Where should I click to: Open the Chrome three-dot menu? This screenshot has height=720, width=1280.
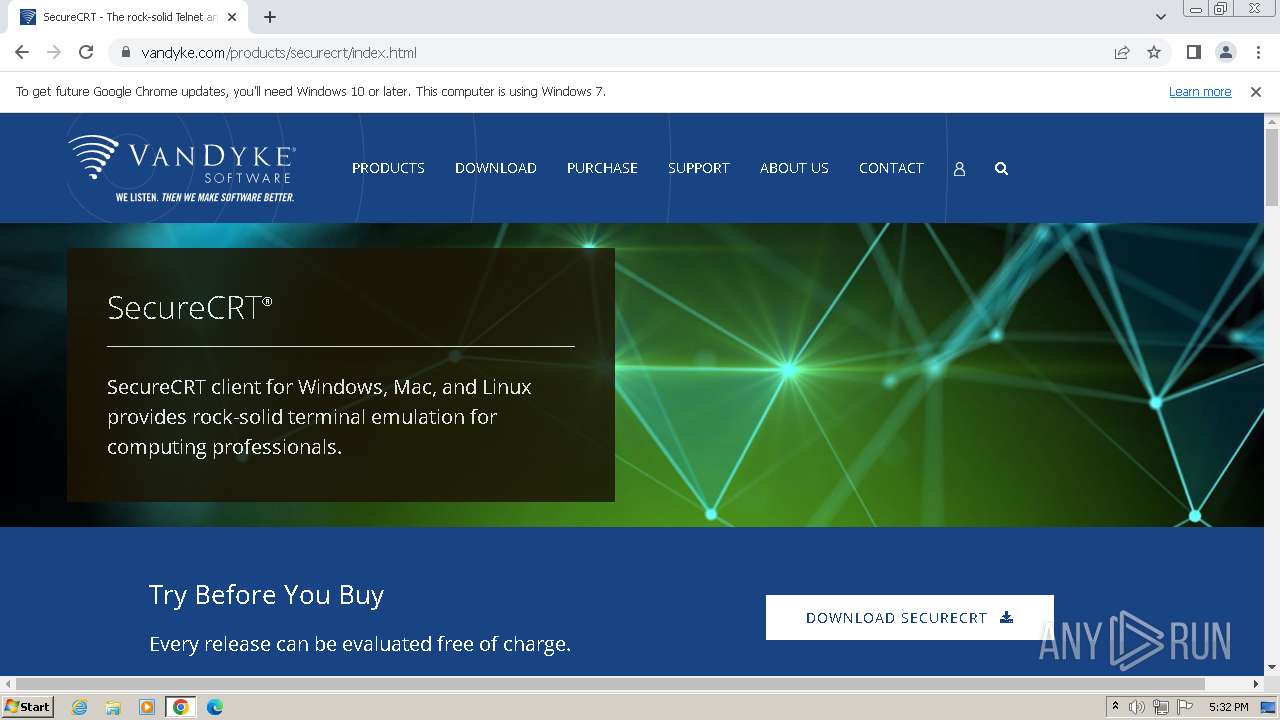click(x=1258, y=52)
